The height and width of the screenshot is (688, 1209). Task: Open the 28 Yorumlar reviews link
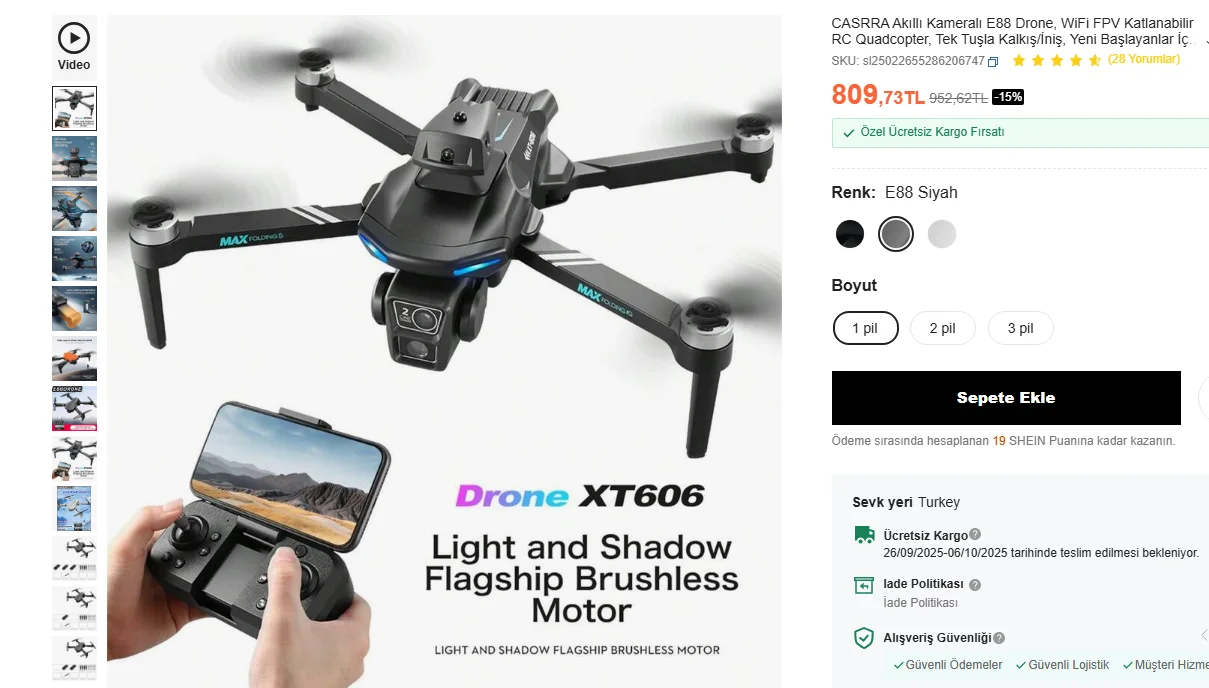[x=1144, y=59]
